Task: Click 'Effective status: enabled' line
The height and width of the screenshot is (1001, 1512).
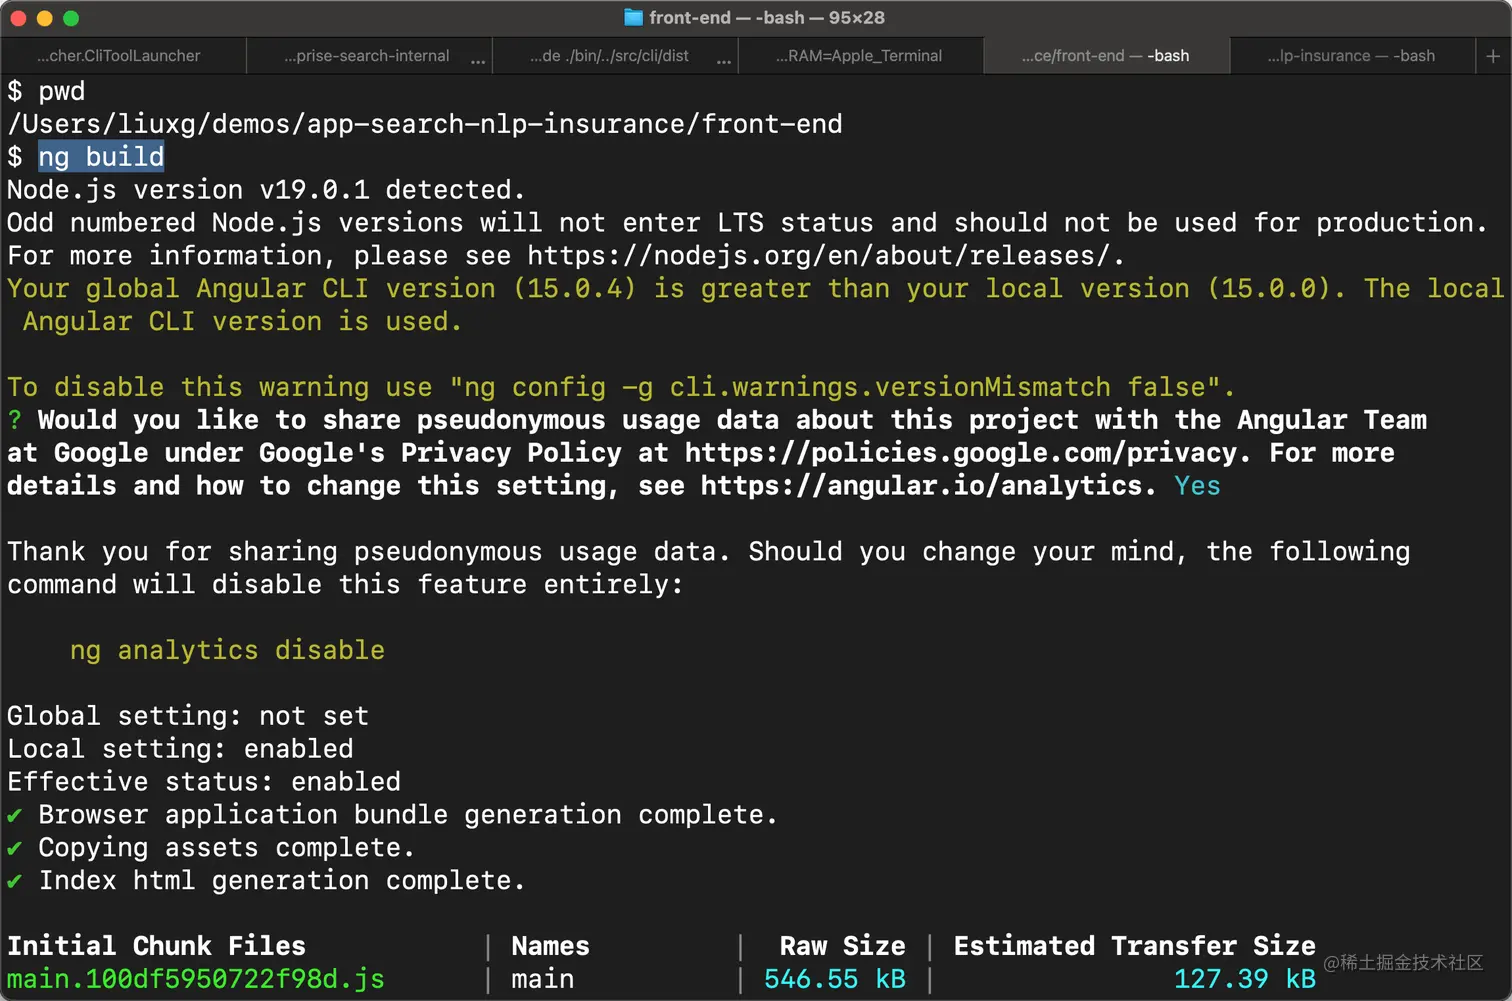Action: [x=204, y=782]
